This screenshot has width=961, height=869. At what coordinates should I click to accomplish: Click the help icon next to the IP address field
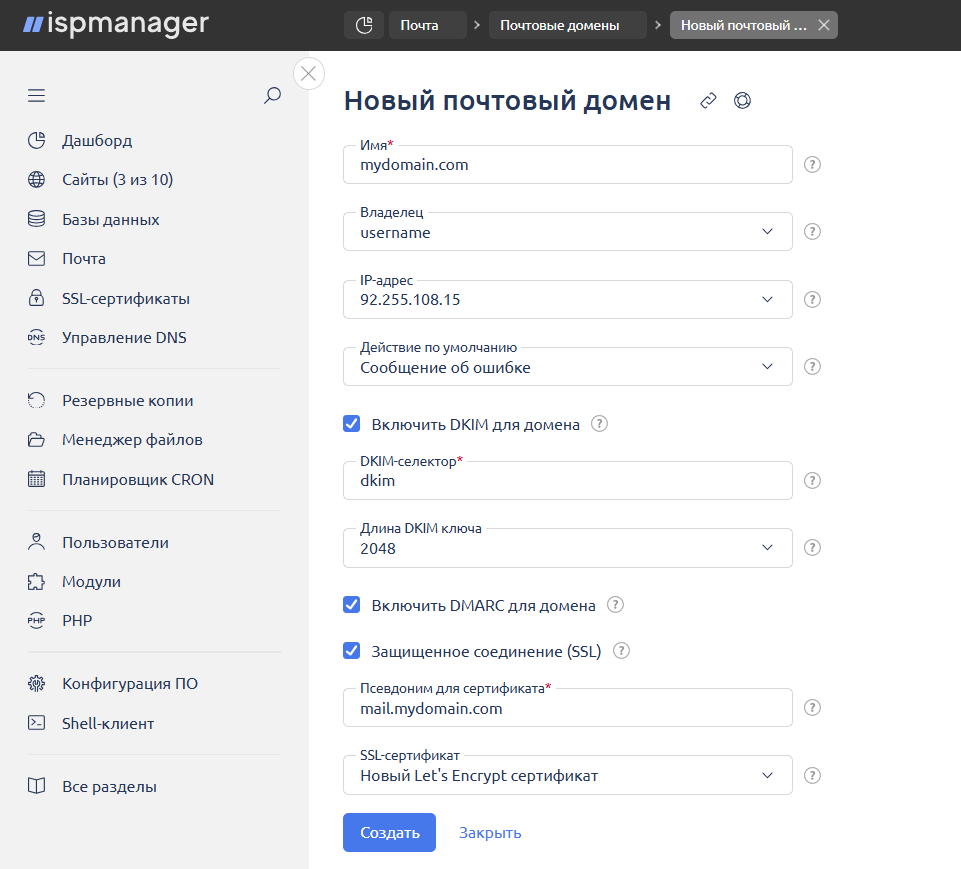click(x=812, y=299)
